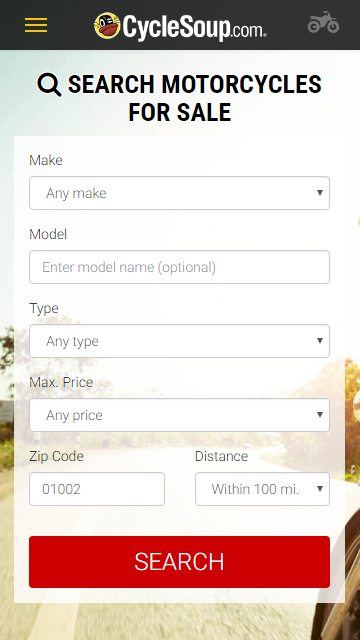Click the Search Motorcycles For Sale heading
This screenshot has width=360, height=640.
pos(180,98)
